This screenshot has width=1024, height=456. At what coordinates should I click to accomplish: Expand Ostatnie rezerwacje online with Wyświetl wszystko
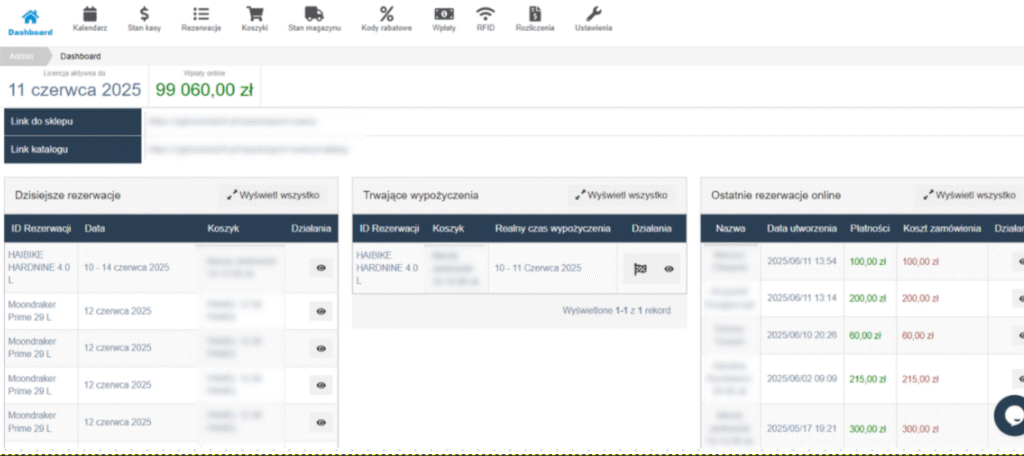click(x=969, y=195)
